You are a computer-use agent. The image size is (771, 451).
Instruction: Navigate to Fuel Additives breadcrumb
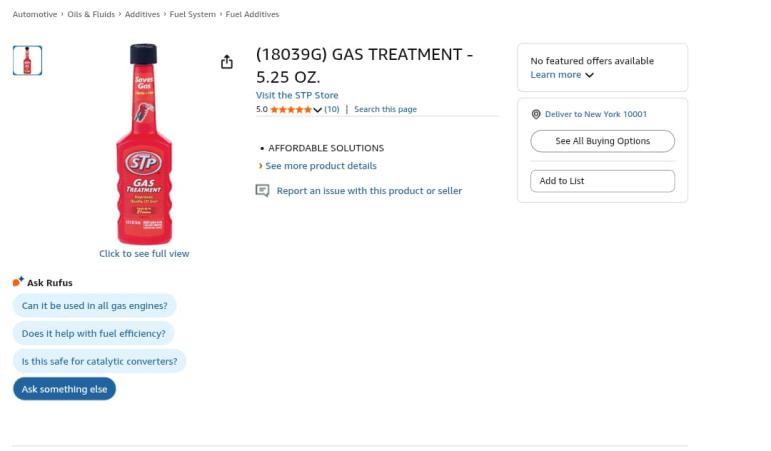point(252,14)
